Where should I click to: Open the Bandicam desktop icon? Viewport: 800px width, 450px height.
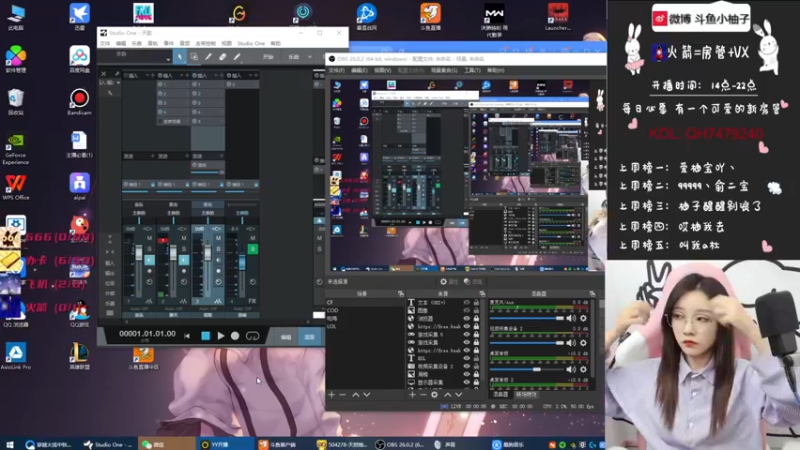(x=79, y=102)
